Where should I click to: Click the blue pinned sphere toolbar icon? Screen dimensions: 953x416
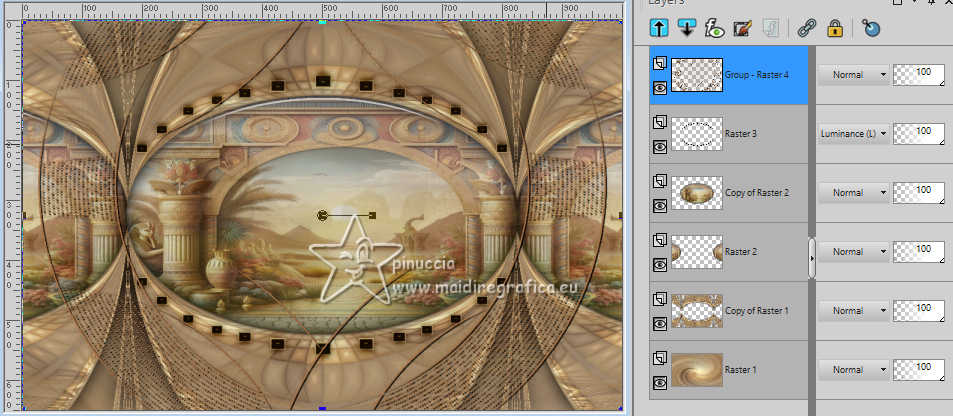[870, 28]
